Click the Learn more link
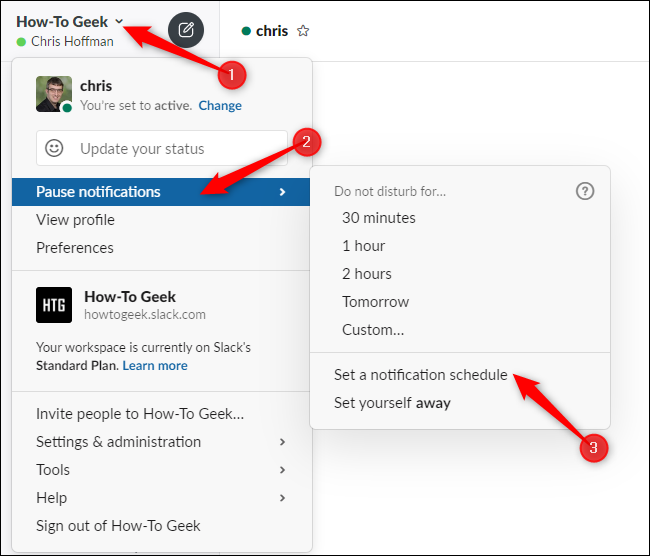650x556 pixels. pyautogui.click(x=155, y=366)
